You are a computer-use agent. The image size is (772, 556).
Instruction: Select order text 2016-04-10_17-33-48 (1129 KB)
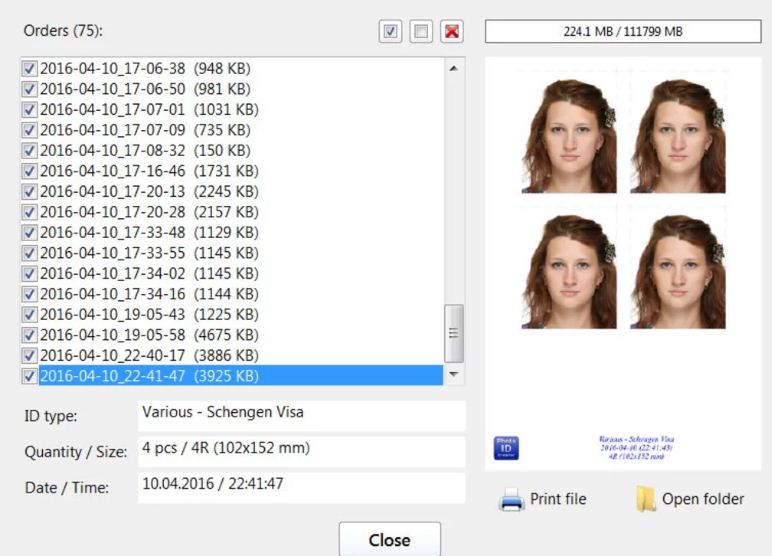point(149,232)
